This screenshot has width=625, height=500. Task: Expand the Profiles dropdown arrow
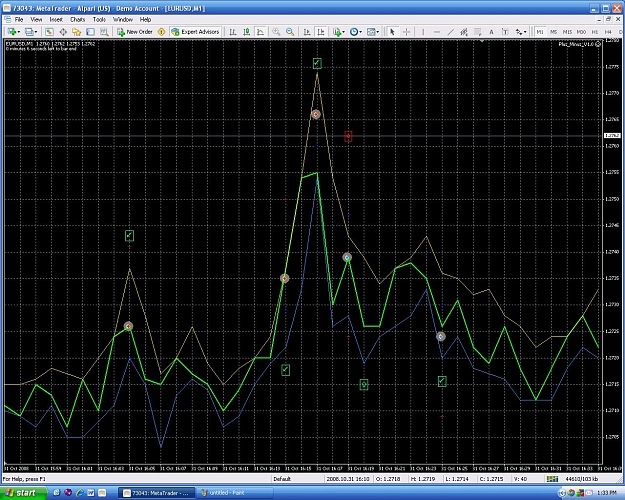coord(36,32)
